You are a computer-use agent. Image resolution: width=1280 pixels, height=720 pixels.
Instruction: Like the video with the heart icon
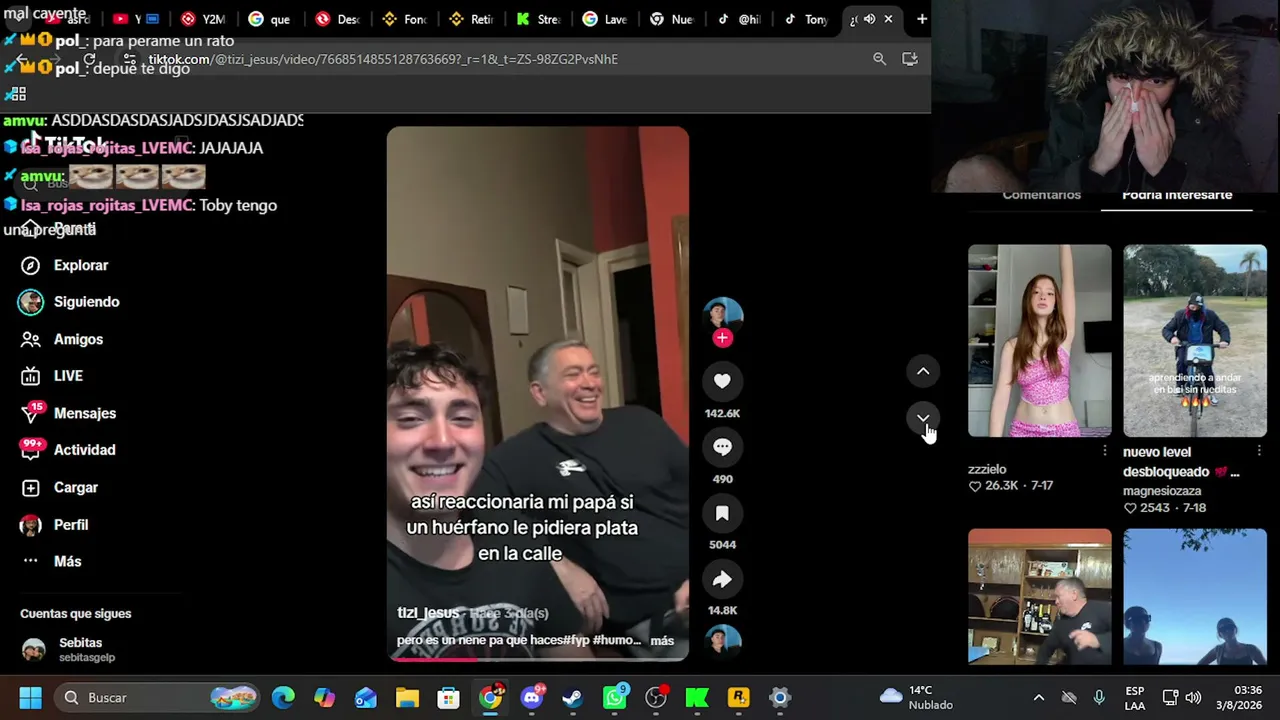tap(722, 381)
